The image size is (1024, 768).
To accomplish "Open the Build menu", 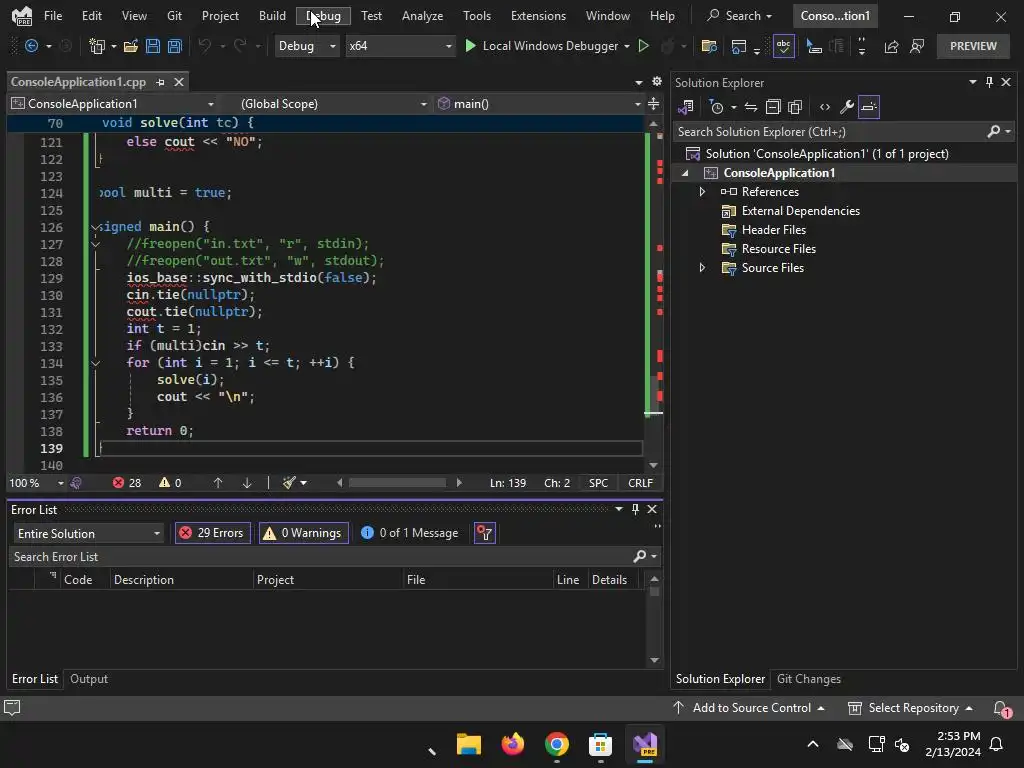I will click(x=272, y=16).
